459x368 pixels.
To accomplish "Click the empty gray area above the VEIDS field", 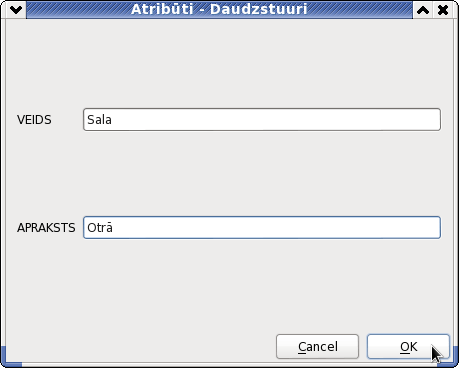I will click(x=229, y=63).
